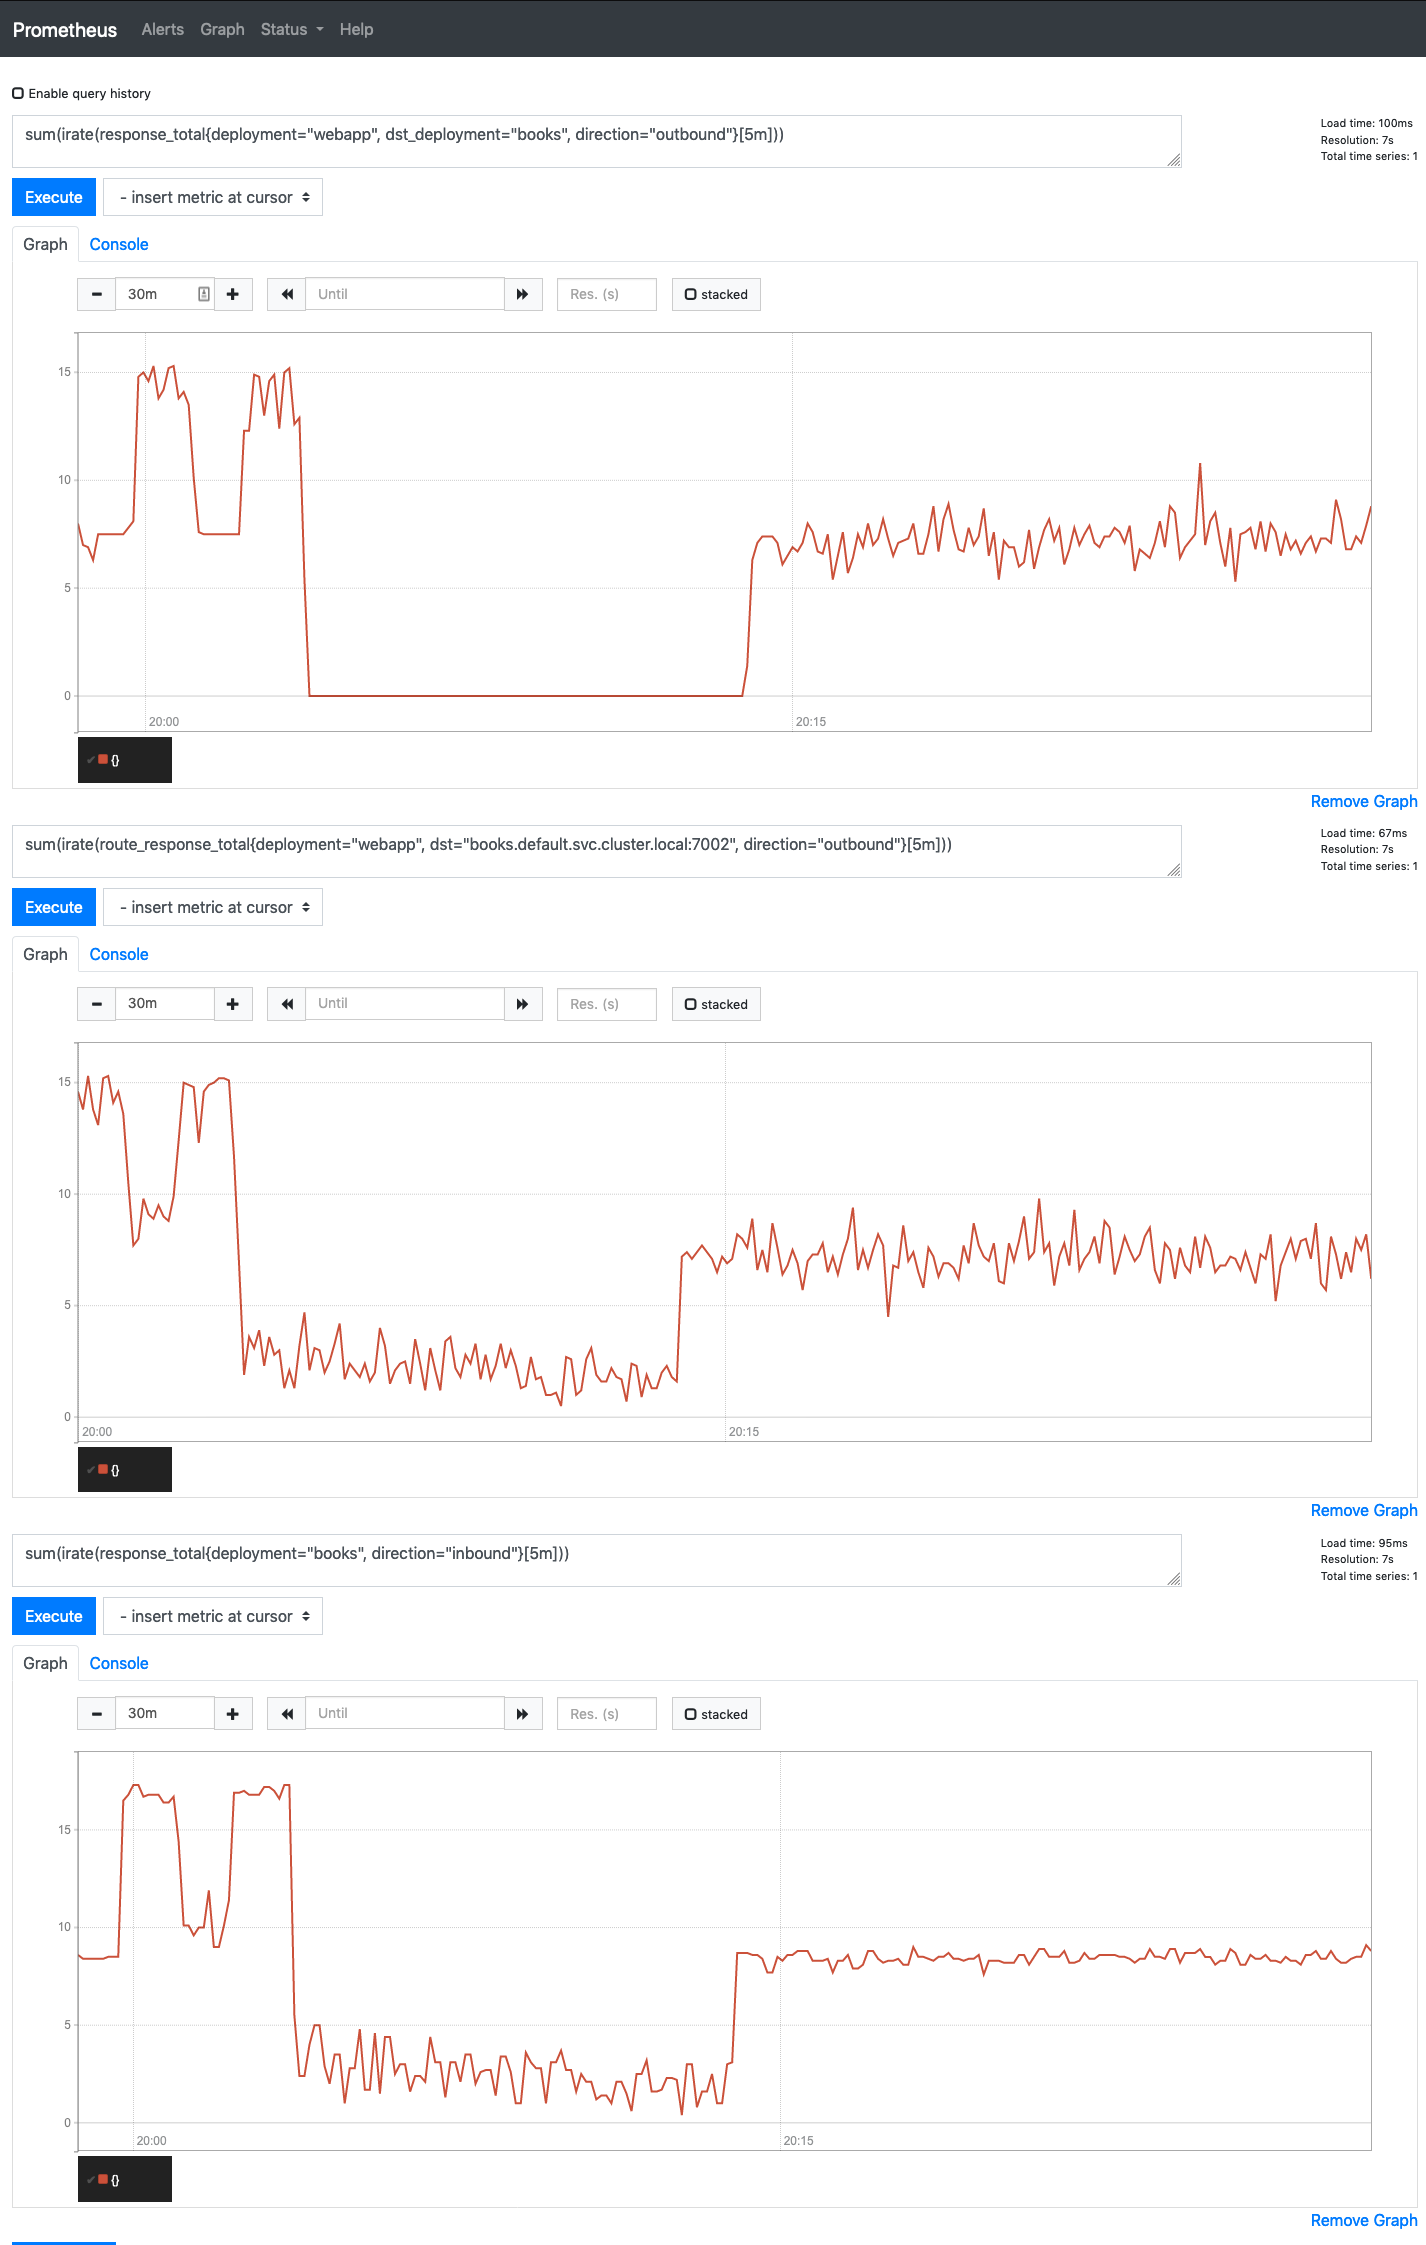
Task: Click the Until field on the second graph
Action: [405, 1003]
